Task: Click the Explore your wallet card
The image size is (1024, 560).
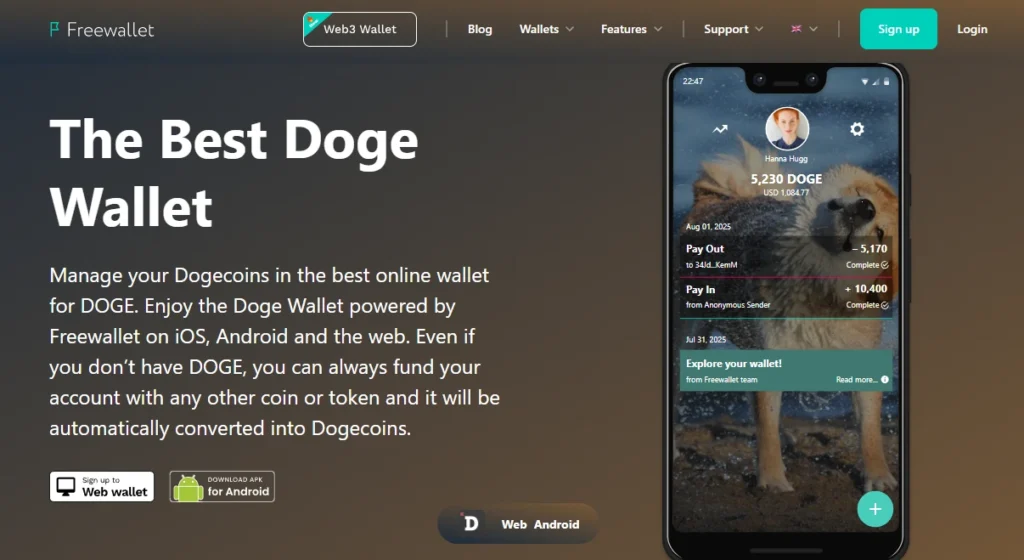Action: [x=786, y=371]
